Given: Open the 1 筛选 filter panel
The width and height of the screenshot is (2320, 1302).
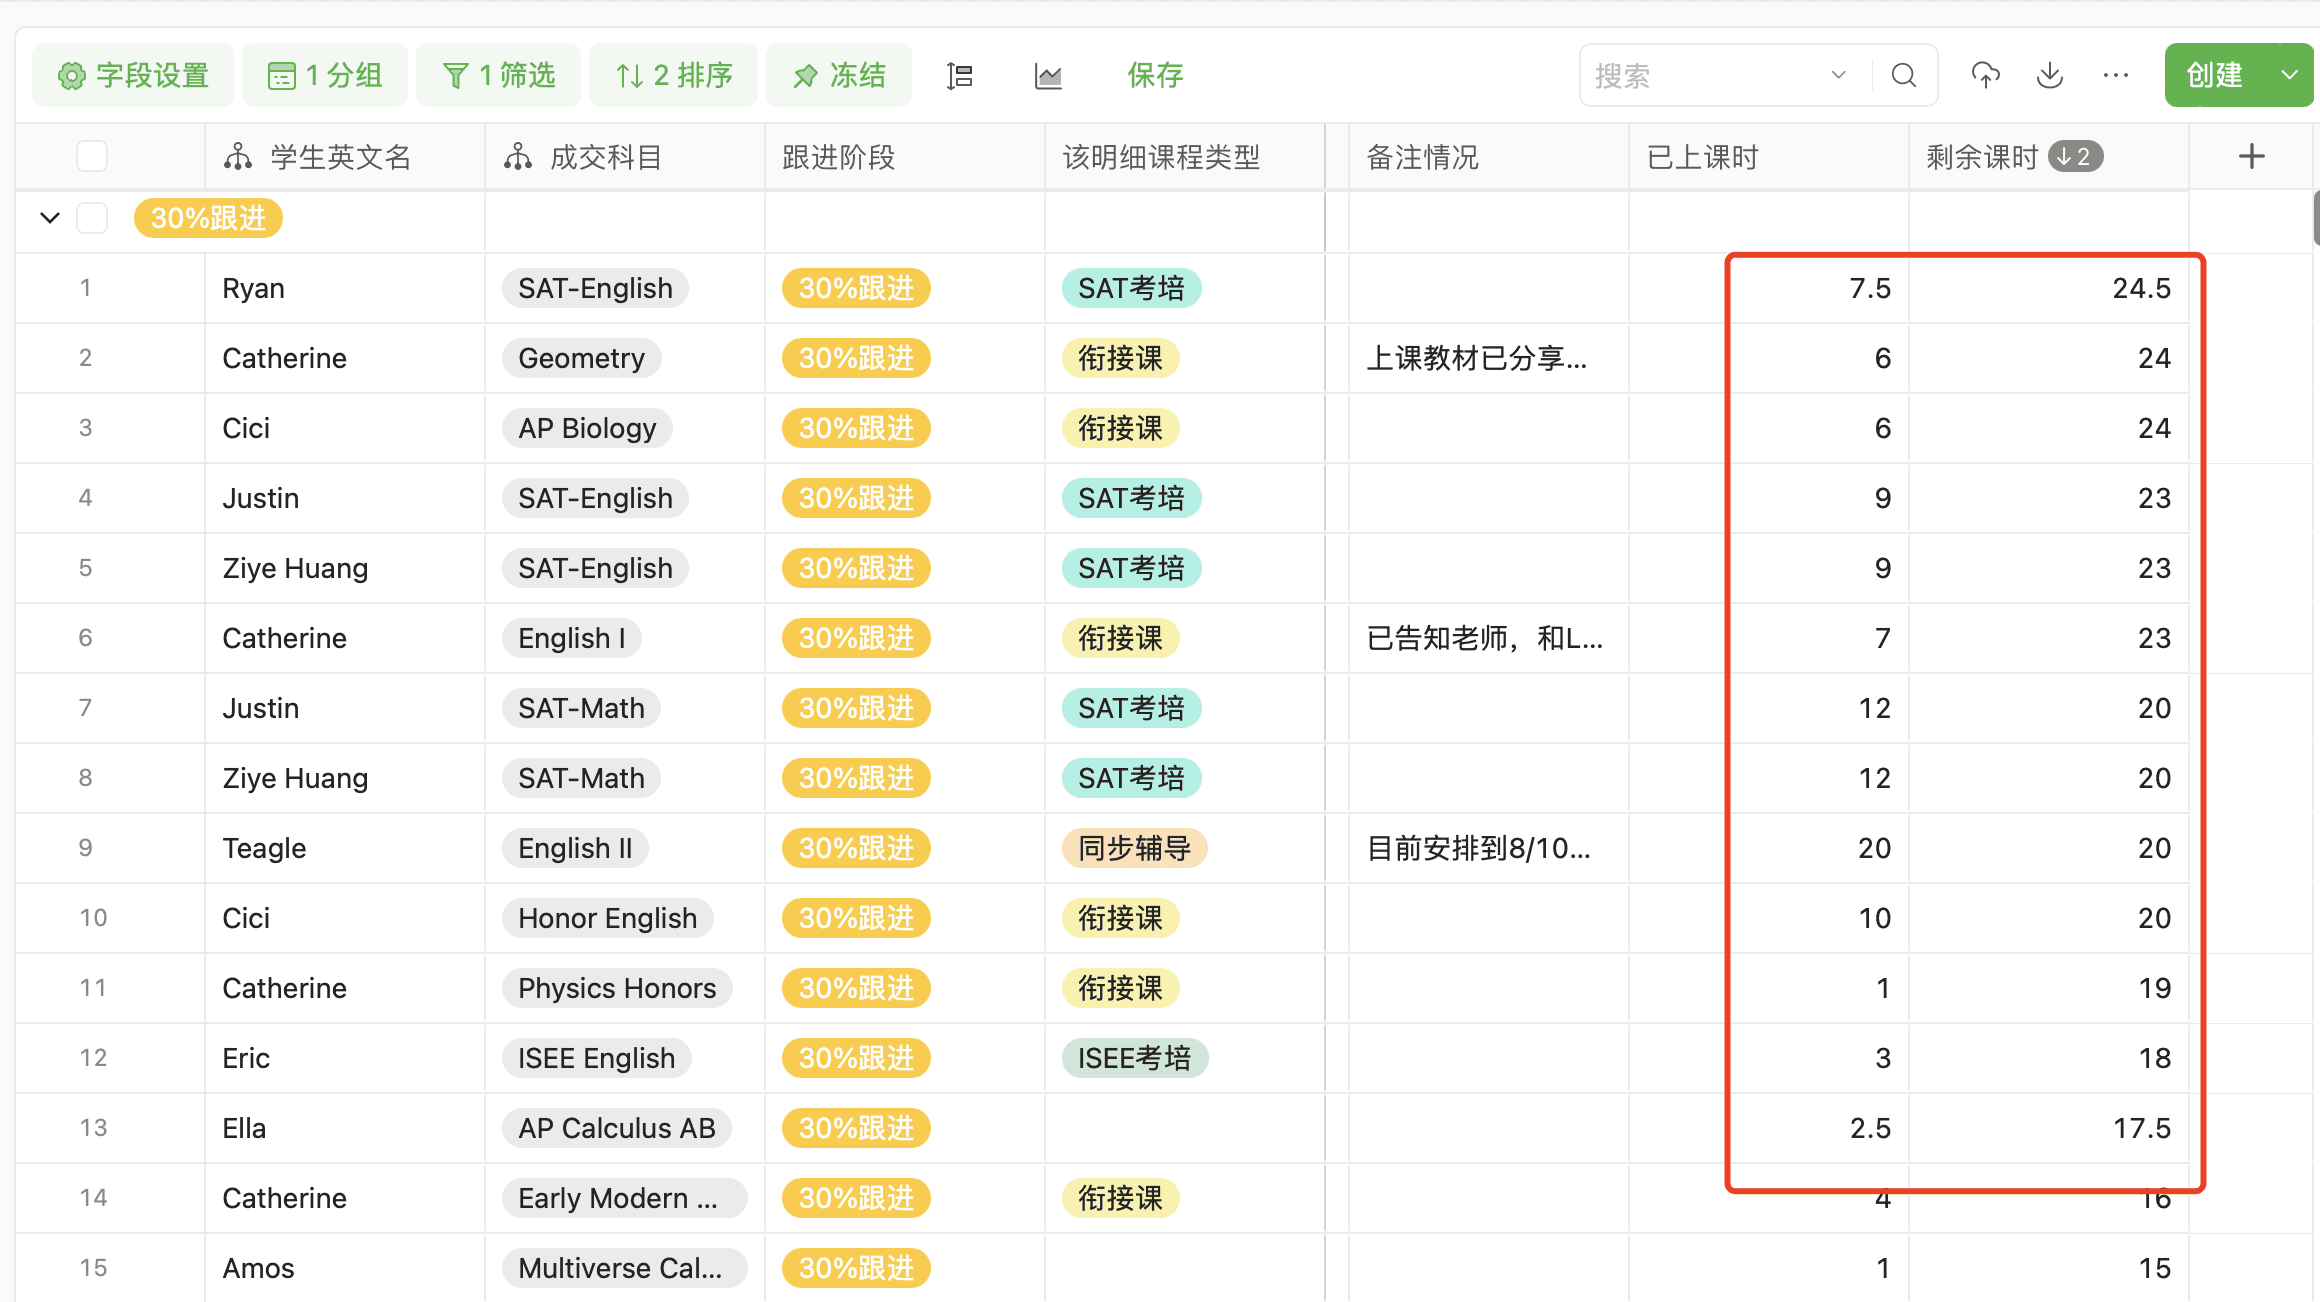Looking at the screenshot, I should pos(498,75).
